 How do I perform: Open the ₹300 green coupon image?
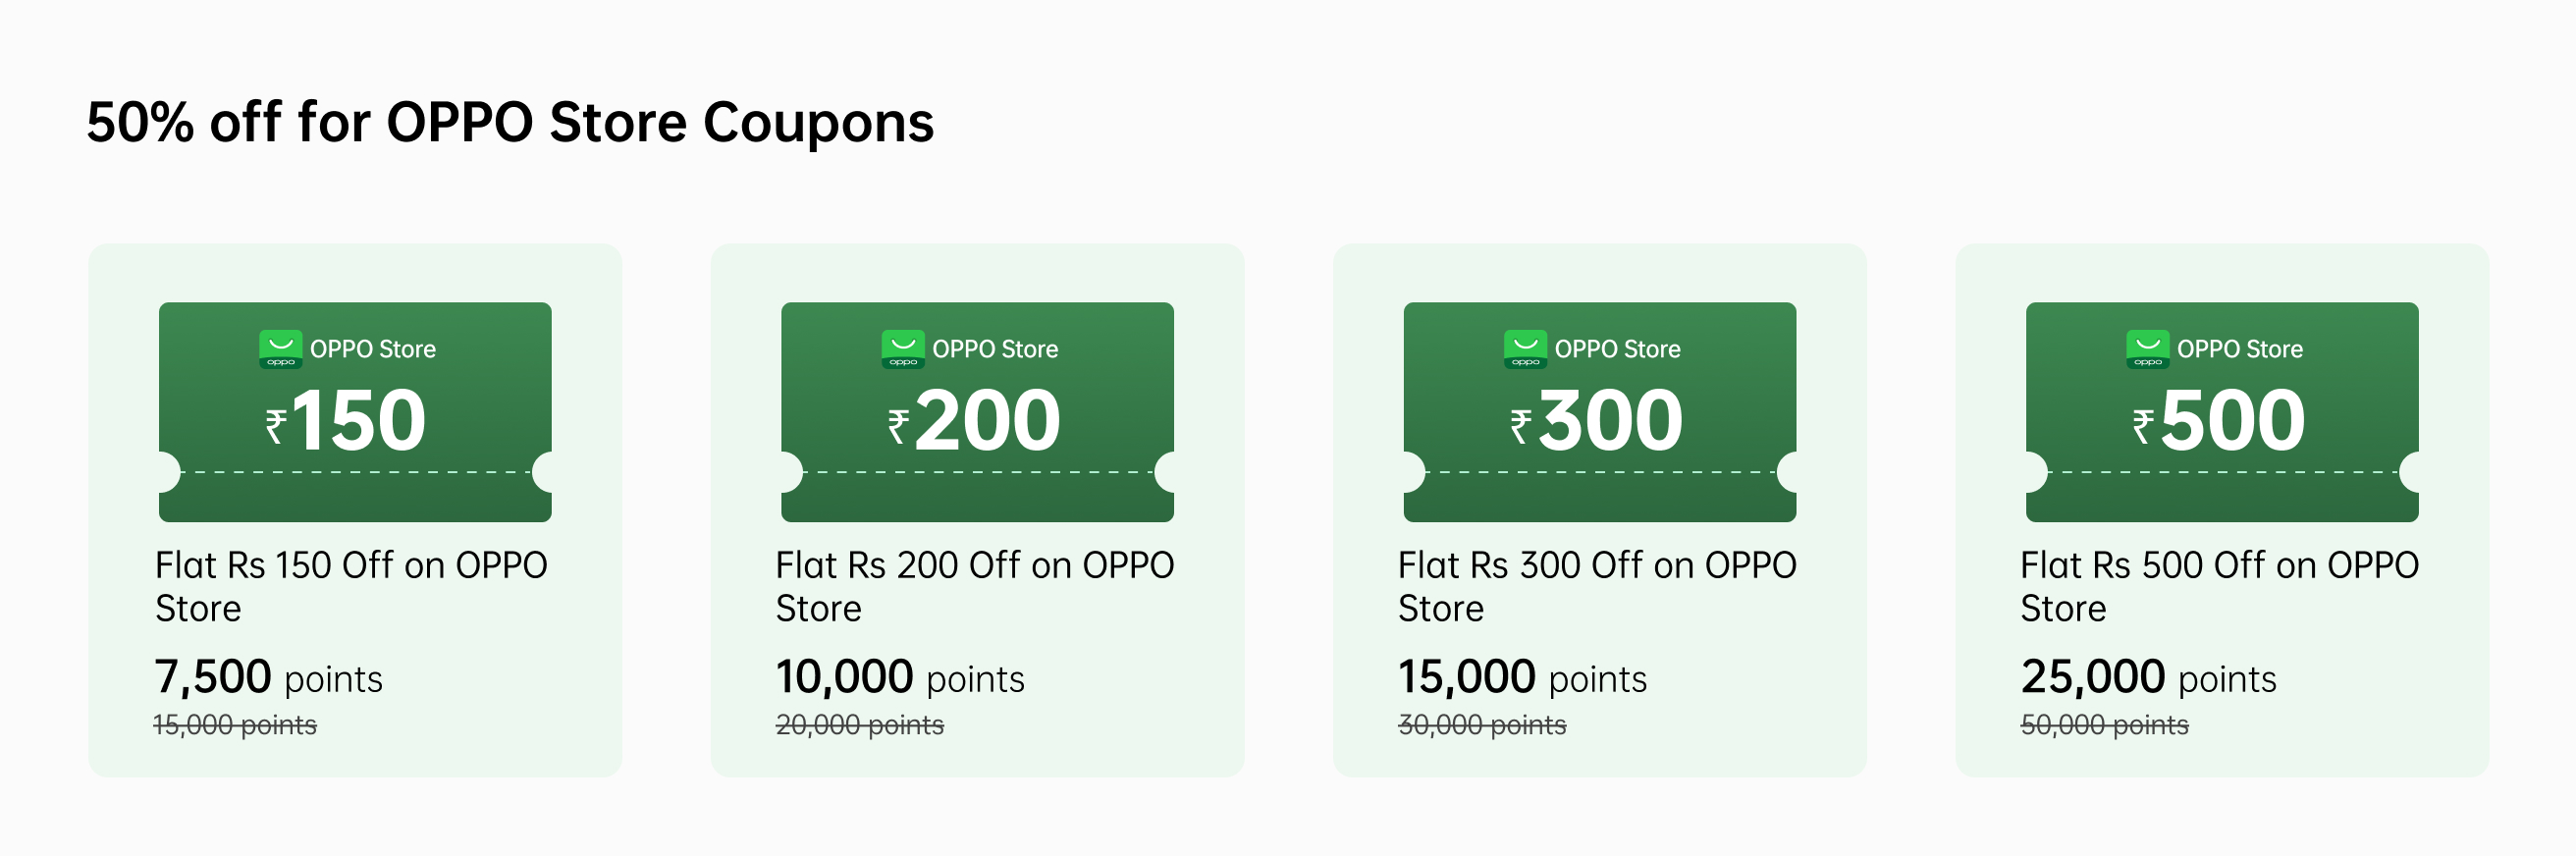pyautogui.click(x=1599, y=412)
